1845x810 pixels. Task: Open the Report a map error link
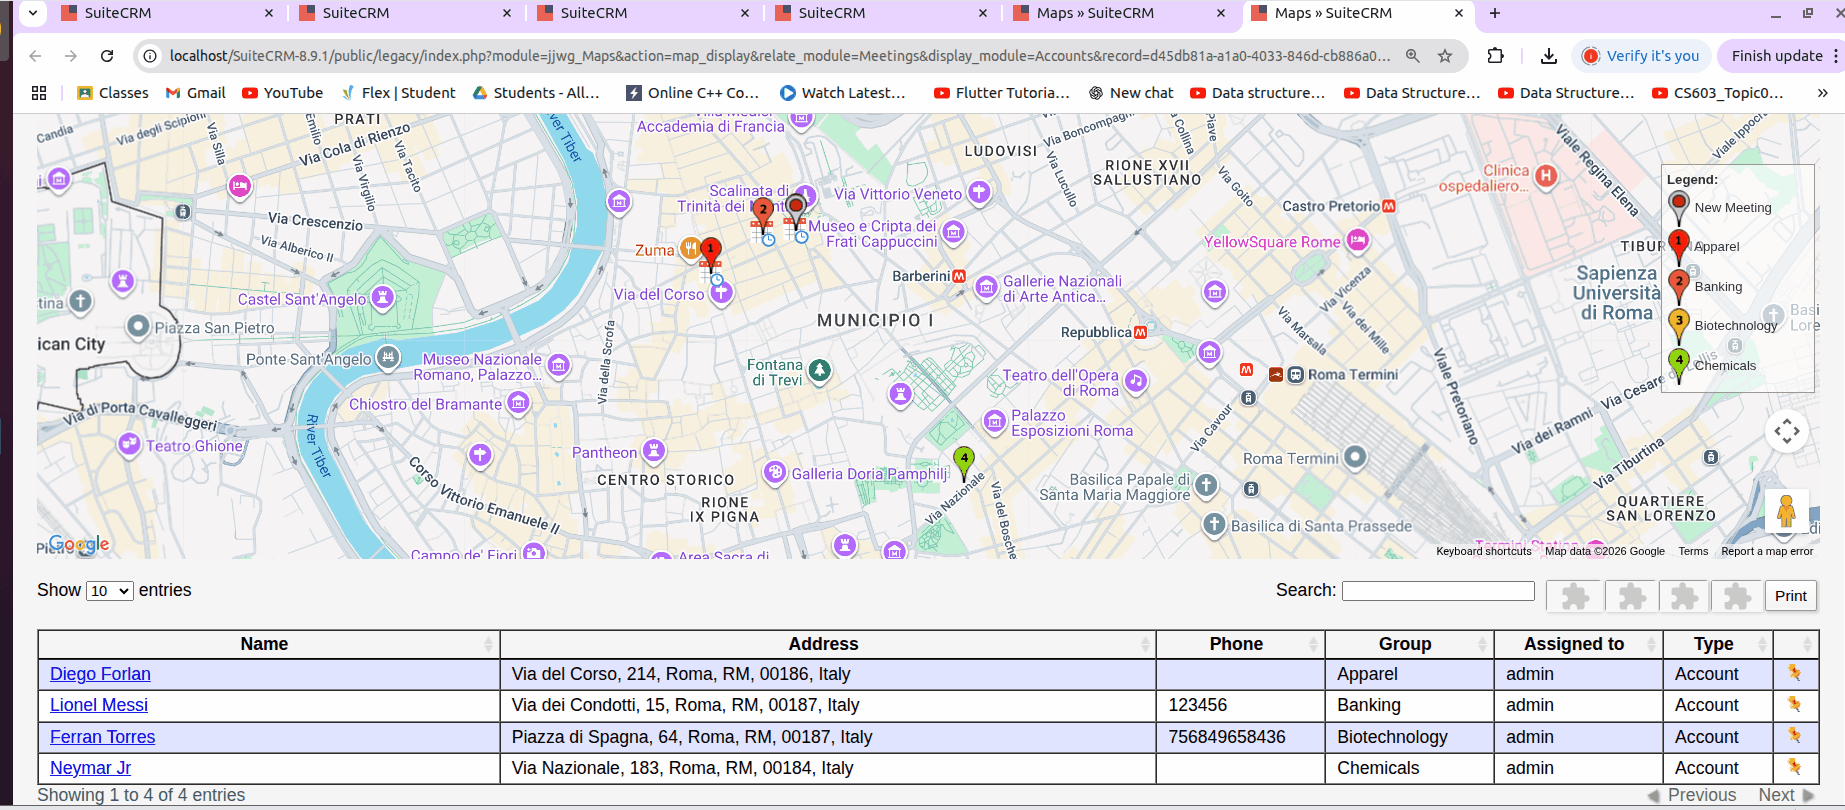1767,551
